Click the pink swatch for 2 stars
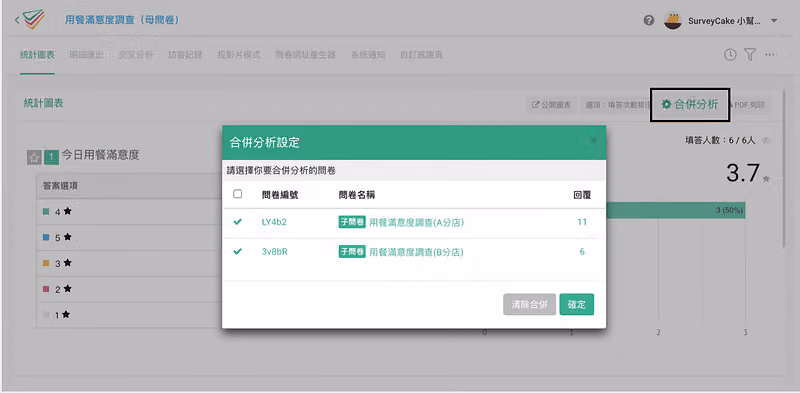800x393 pixels. [x=46, y=289]
